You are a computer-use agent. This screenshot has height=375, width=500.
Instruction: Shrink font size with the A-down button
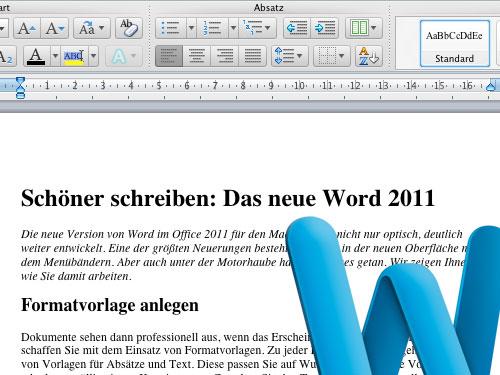tap(55, 28)
